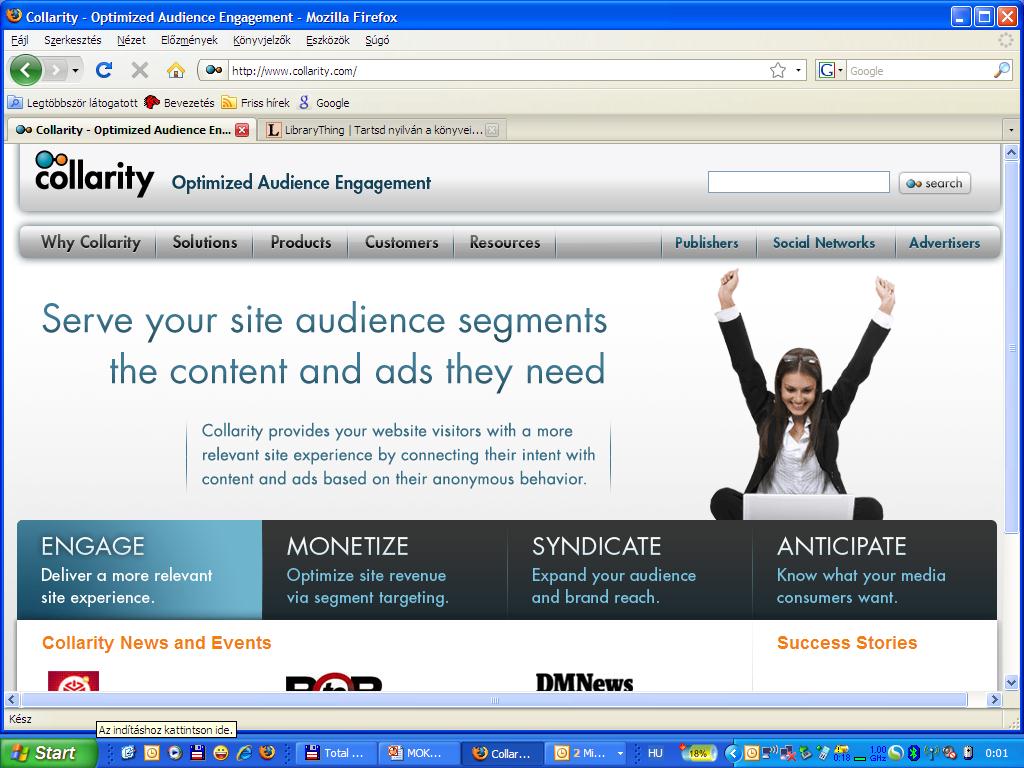Open the Google bookmark in the bookmarks toolbar
The width and height of the screenshot is (1024, 768).
324,103
